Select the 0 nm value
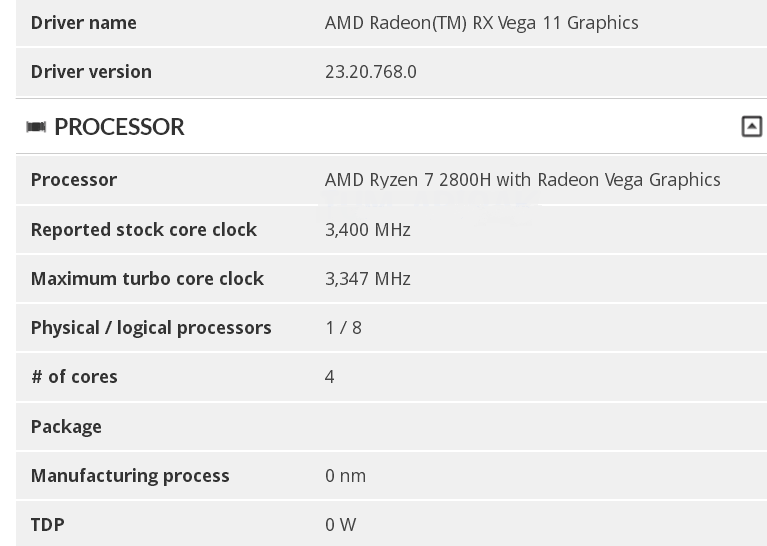 pos(345,475)
